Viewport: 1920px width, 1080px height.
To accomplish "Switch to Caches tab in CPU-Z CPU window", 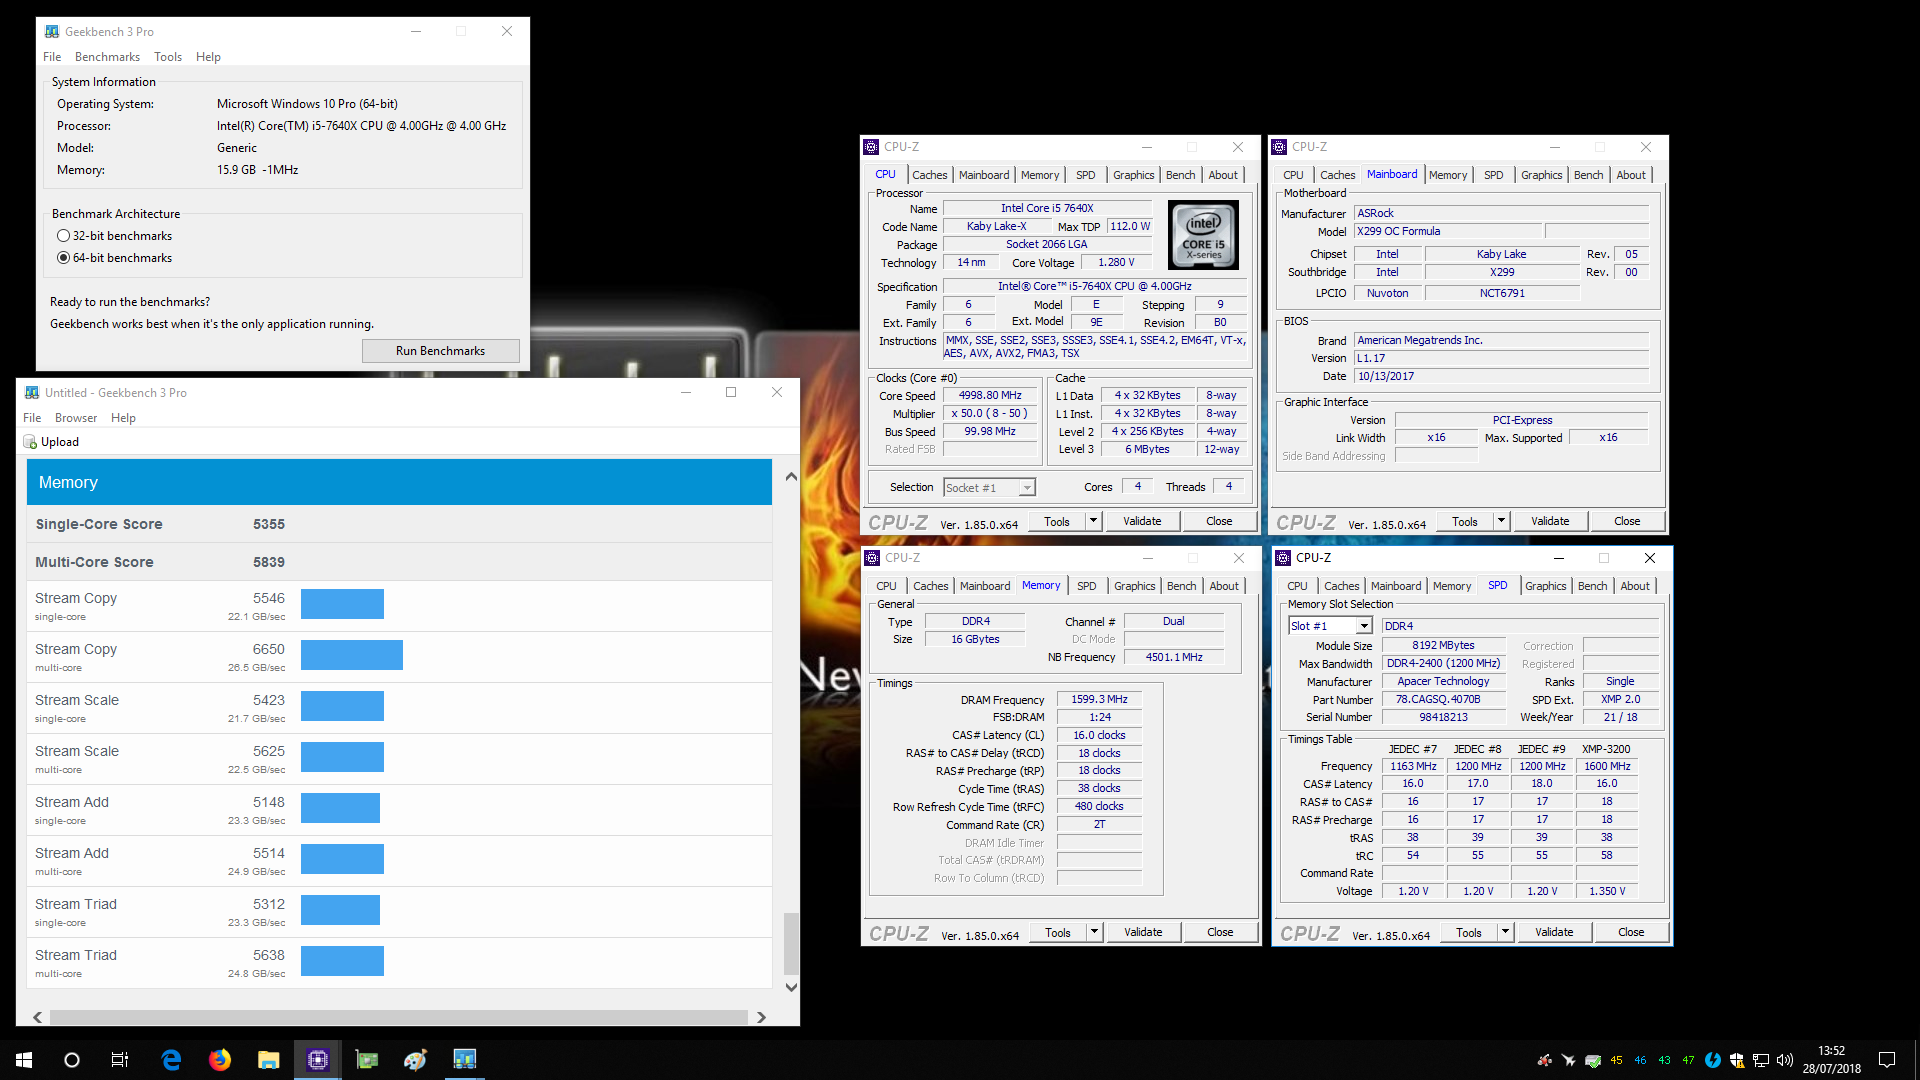I will click(x=929, y=175).
